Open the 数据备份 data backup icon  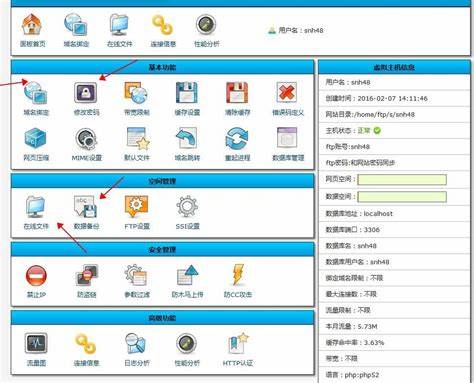86,207
